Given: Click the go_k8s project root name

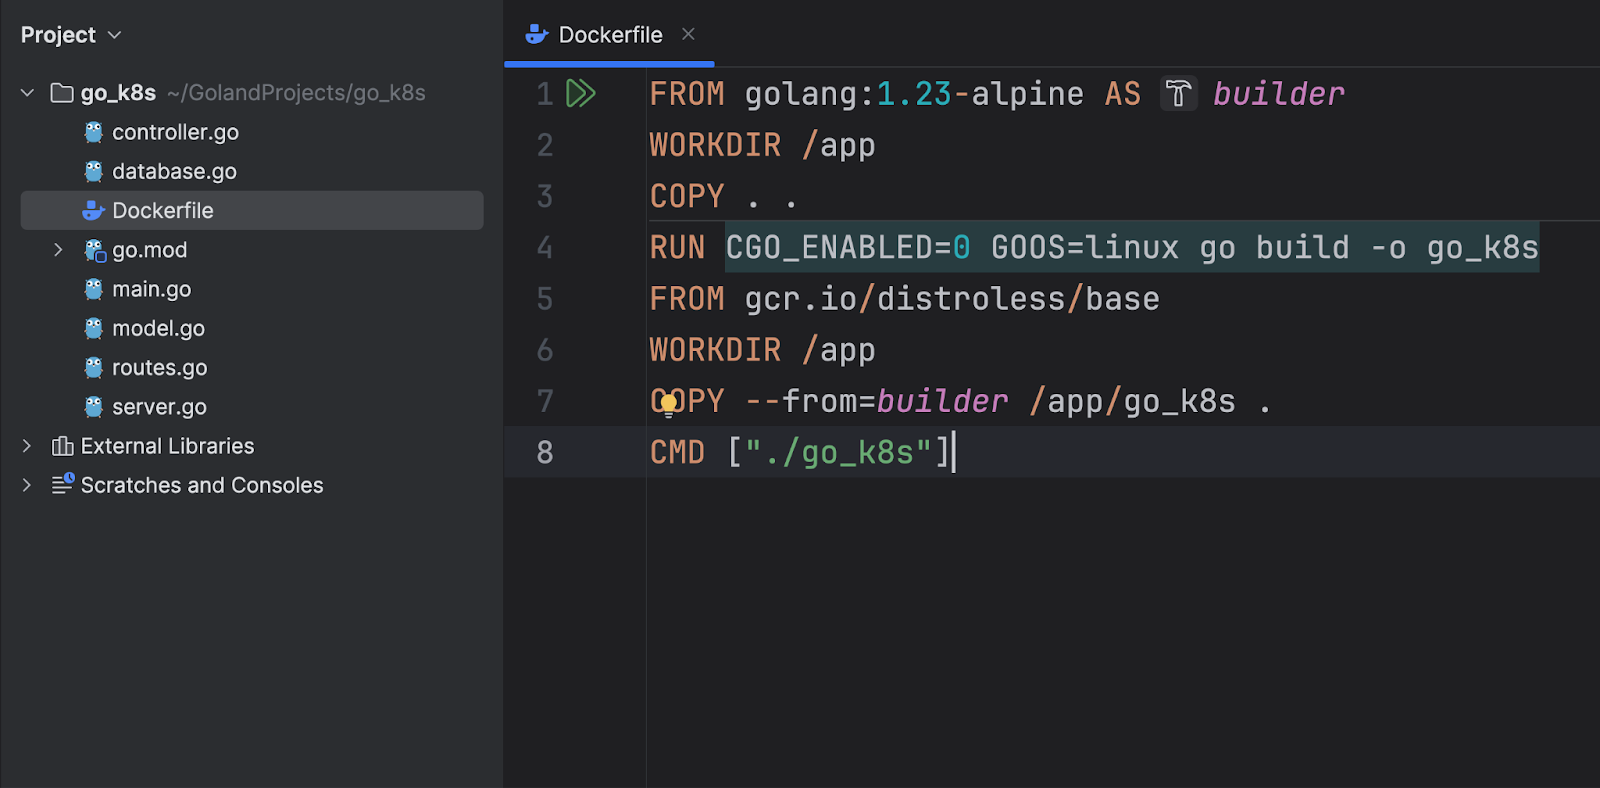Looking at the screenshot, I should [x=118, y=93].
